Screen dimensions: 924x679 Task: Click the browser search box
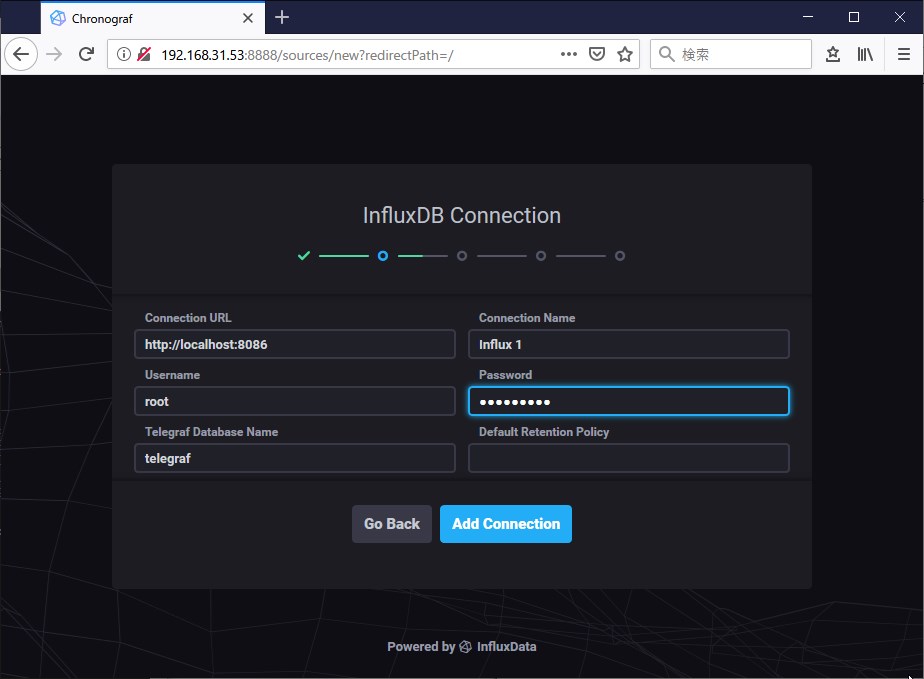click(731, 54)
